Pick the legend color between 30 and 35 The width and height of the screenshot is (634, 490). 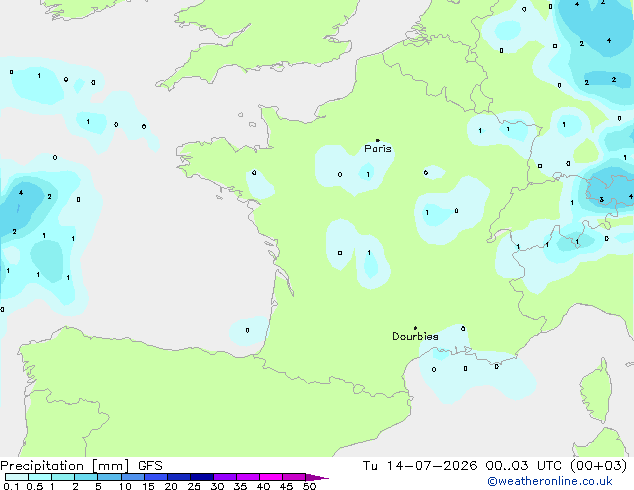224,477
